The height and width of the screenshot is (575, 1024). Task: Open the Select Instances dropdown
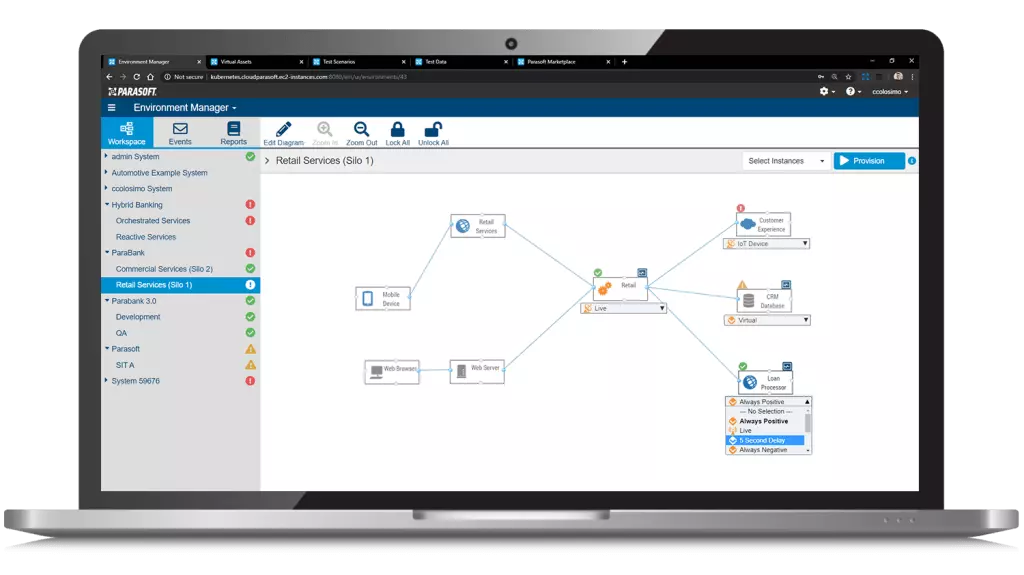[788, 161]
